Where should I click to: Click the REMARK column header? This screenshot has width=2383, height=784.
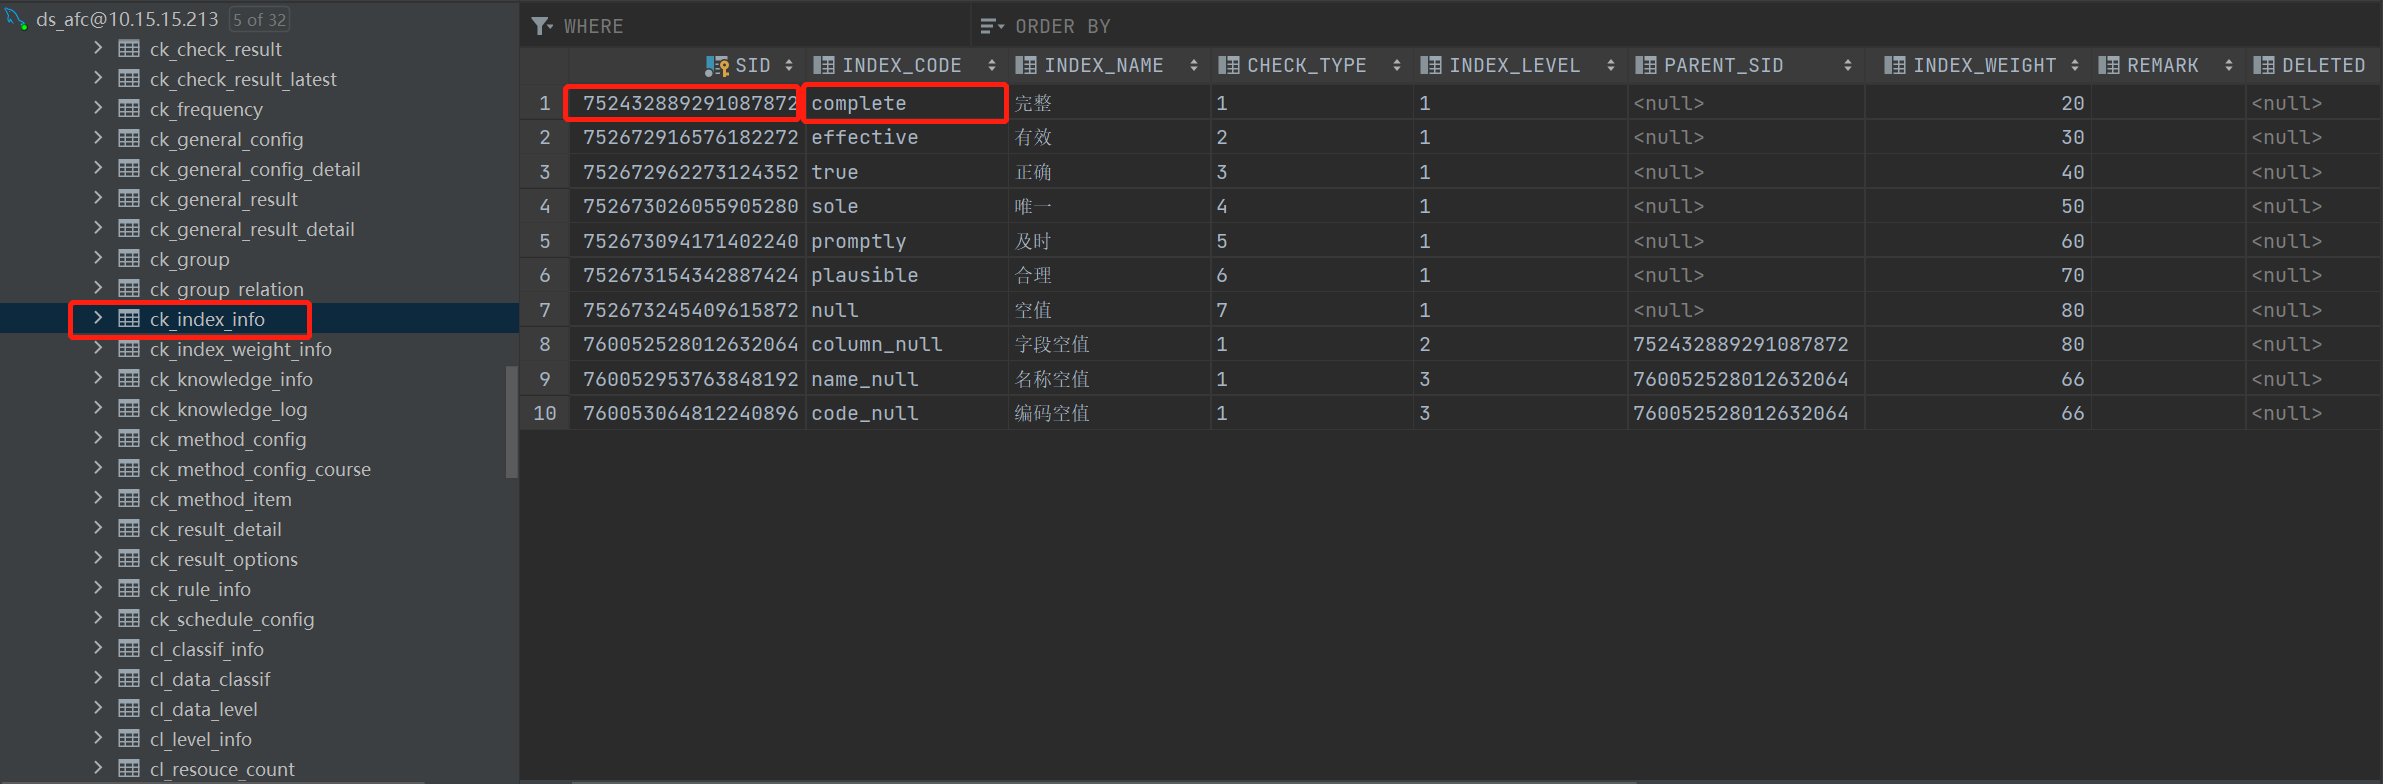click(2162, 66)
